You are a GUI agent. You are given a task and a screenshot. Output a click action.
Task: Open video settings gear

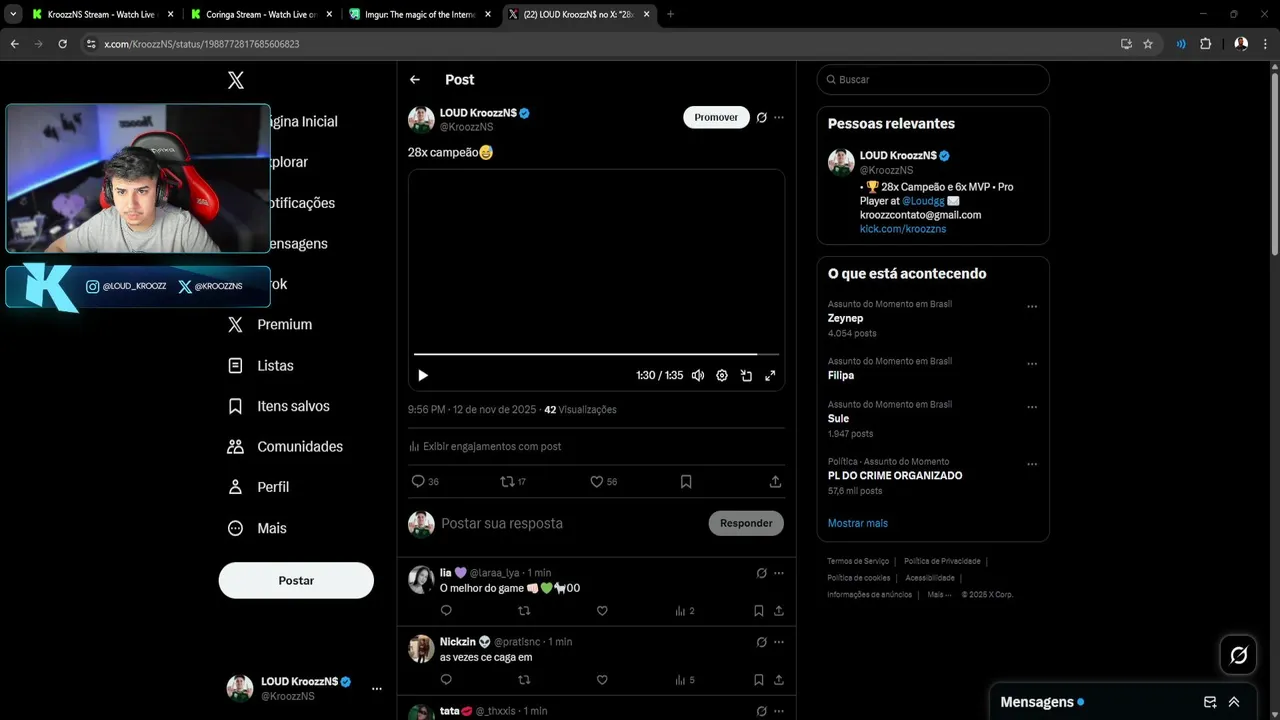tap(722, 375)
